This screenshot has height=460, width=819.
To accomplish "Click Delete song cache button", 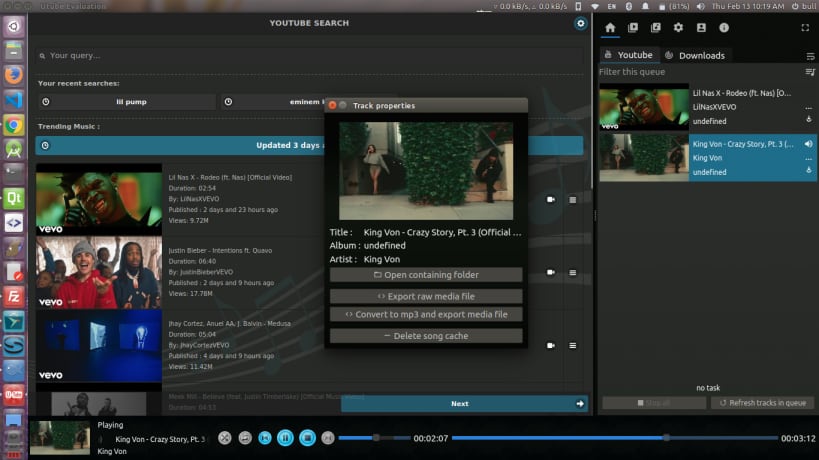I will (426, 336).
